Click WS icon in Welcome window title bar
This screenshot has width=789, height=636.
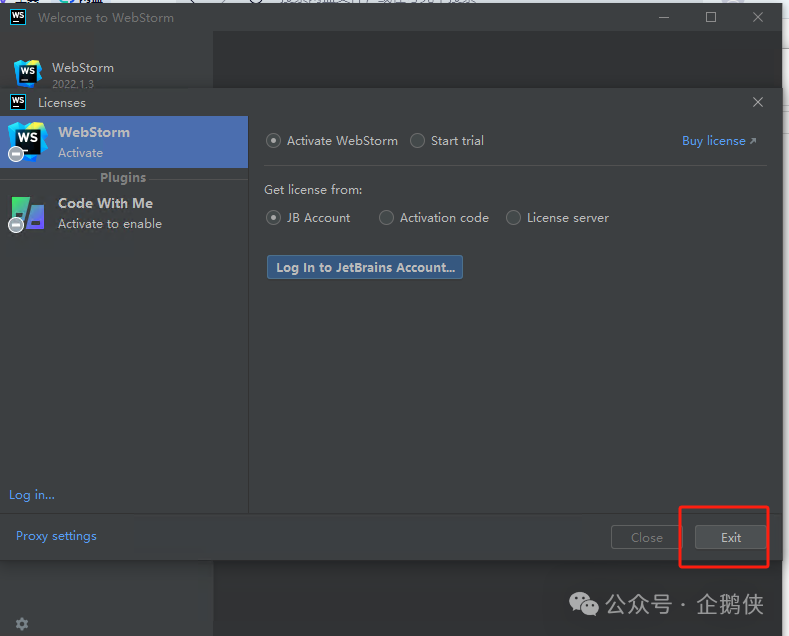[x=18, y=17]
